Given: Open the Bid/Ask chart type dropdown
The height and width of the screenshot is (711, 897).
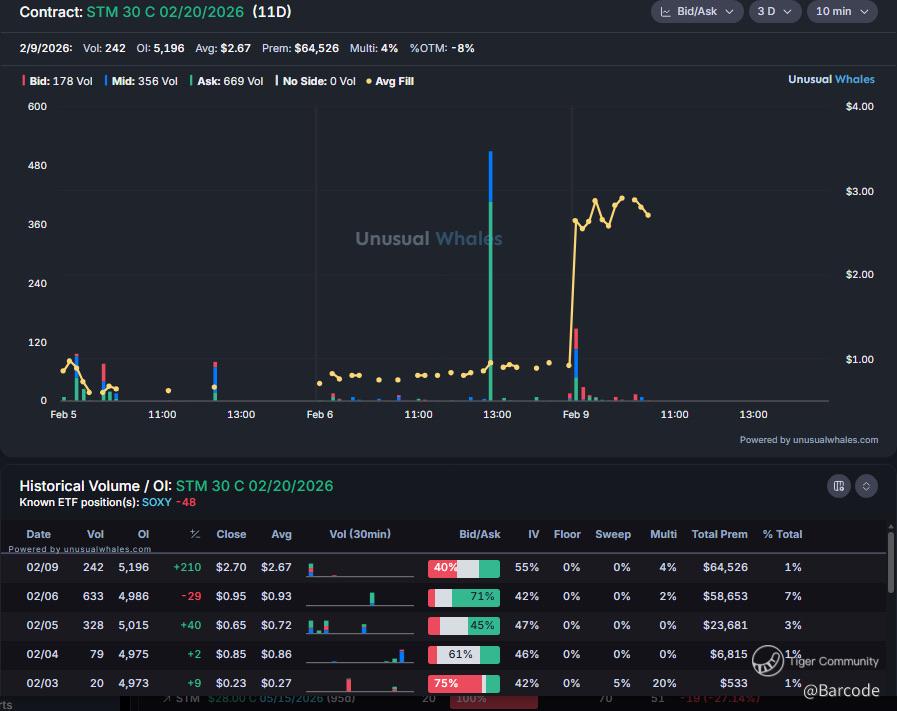Looking at the screenshot, I should [697, 12].
